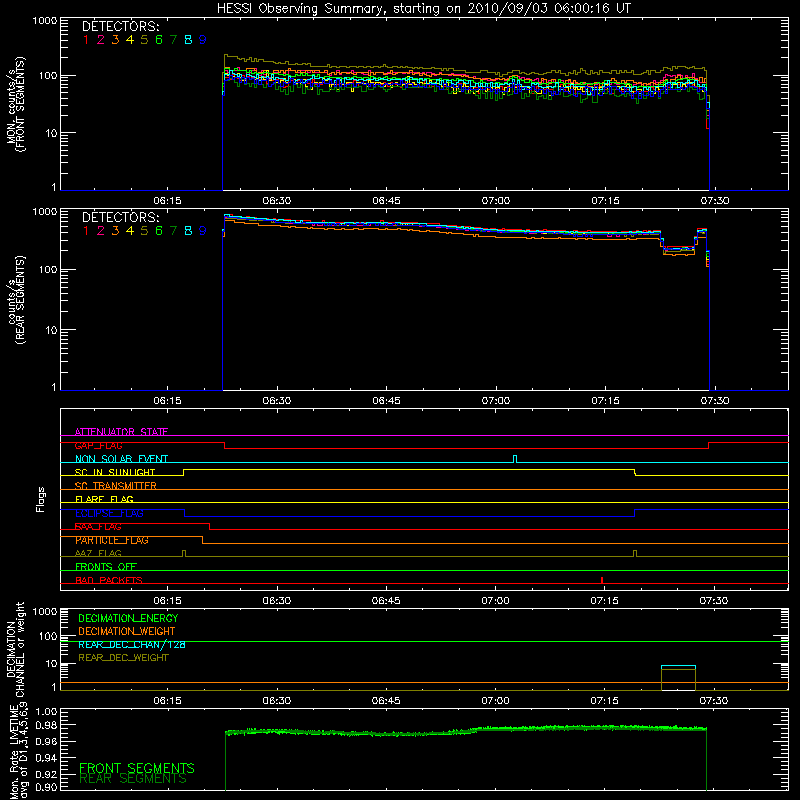800x800 pixels.
Task: Select detector 9 label in front segments legend
Action: (x=203, y=40)
